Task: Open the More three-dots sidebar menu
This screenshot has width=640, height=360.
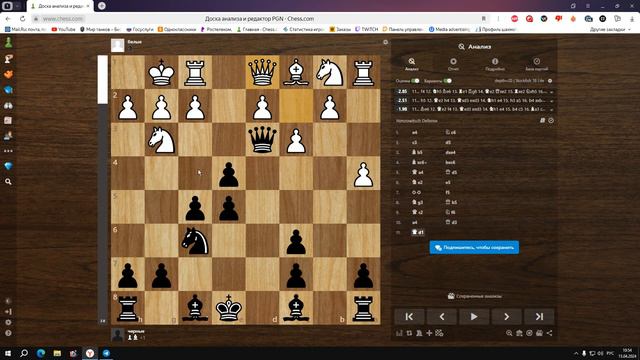Action: pos(8,151)
